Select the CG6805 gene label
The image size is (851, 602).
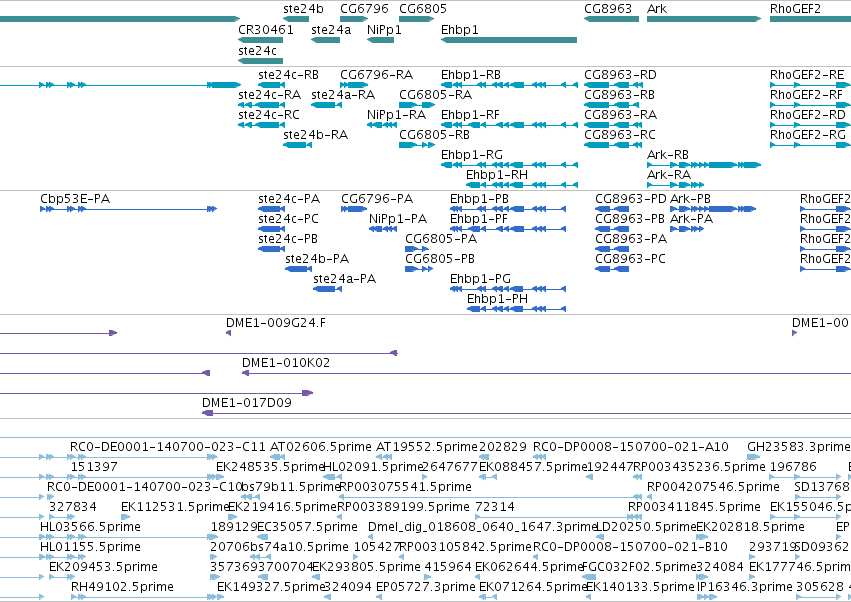(x=423, y=9)
